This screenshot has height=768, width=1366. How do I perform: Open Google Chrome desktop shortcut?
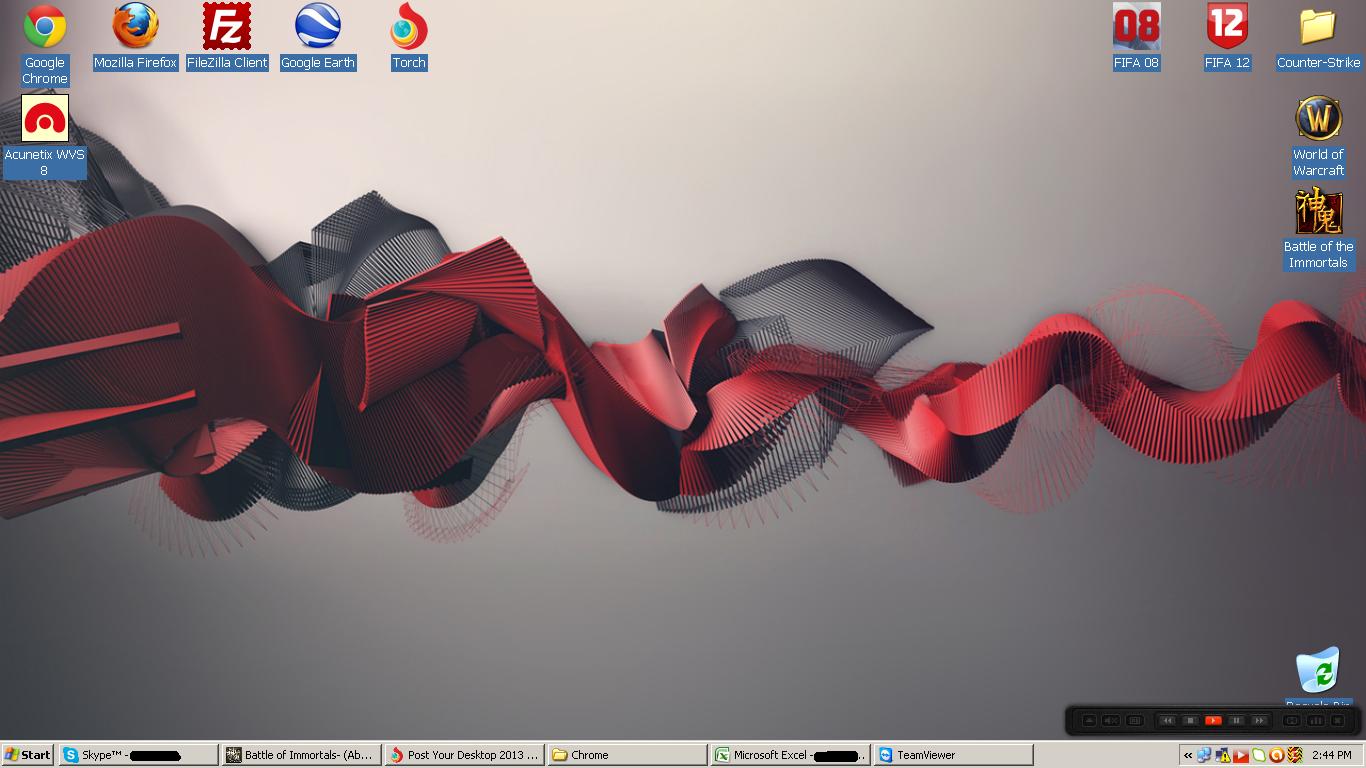click(45, 28)
